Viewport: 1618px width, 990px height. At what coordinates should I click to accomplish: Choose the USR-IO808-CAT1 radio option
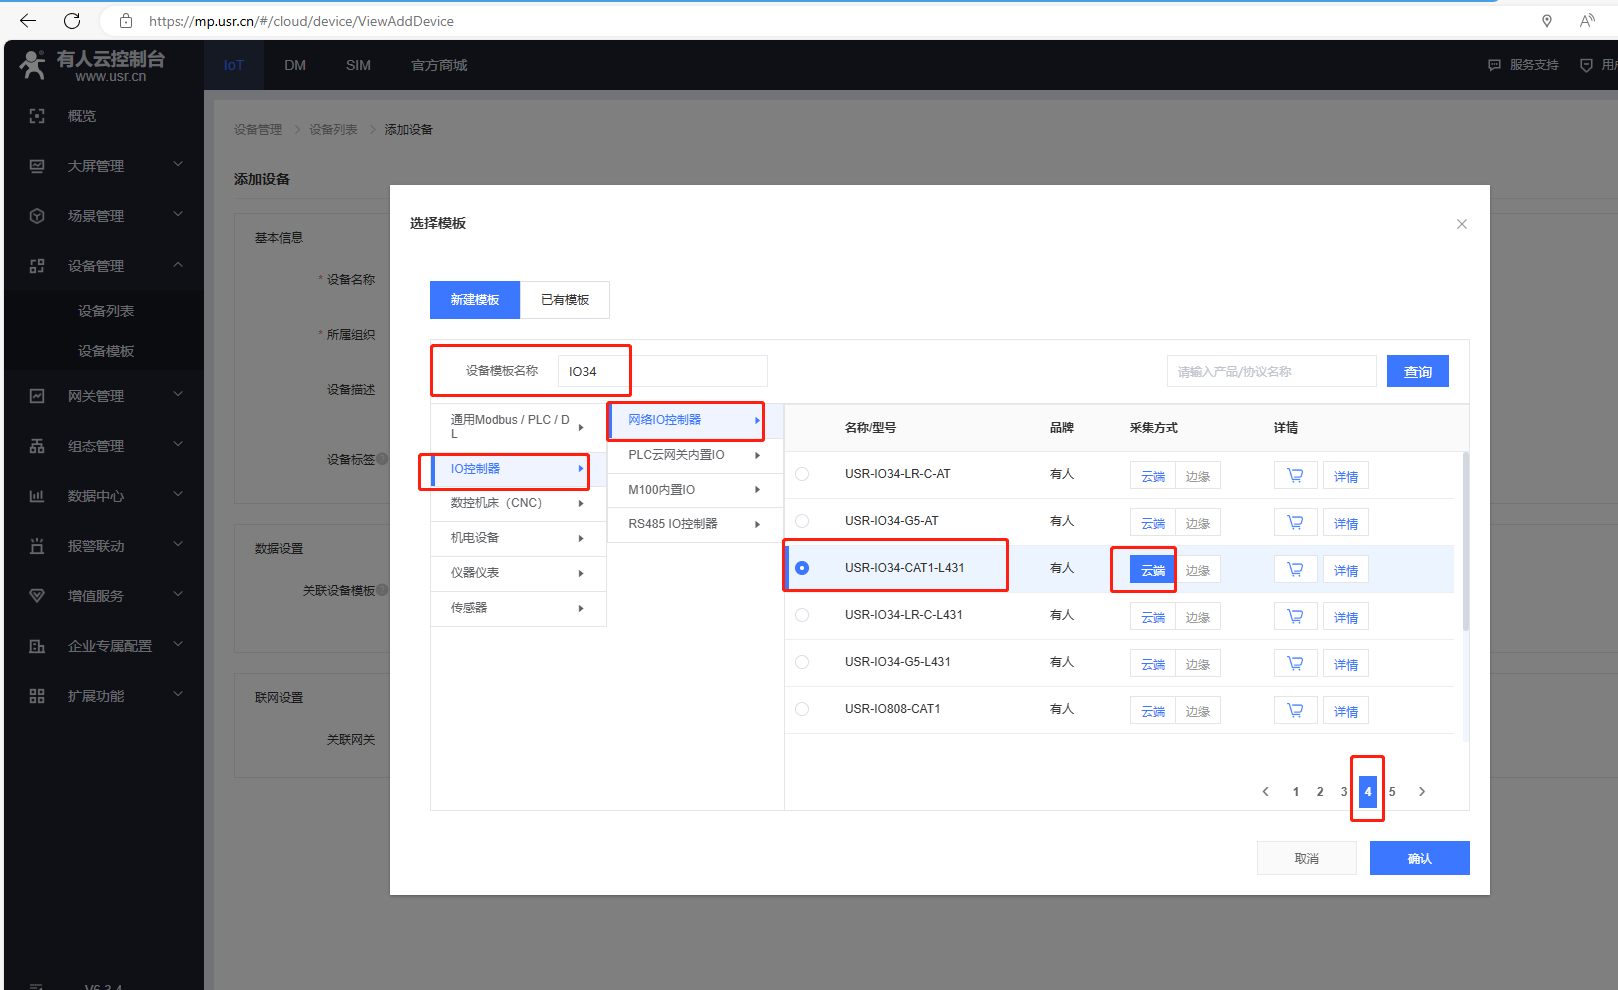802,709
